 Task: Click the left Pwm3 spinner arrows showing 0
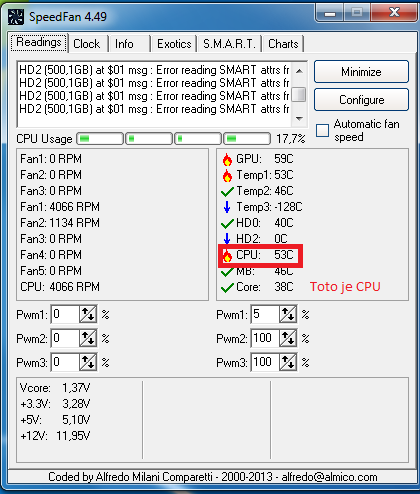88,362
